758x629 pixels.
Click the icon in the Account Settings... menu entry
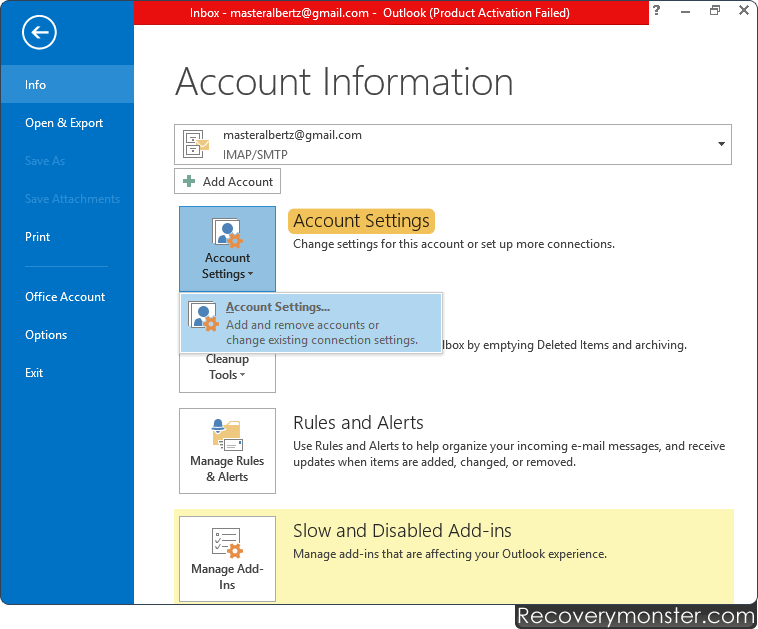coord(204,317)
